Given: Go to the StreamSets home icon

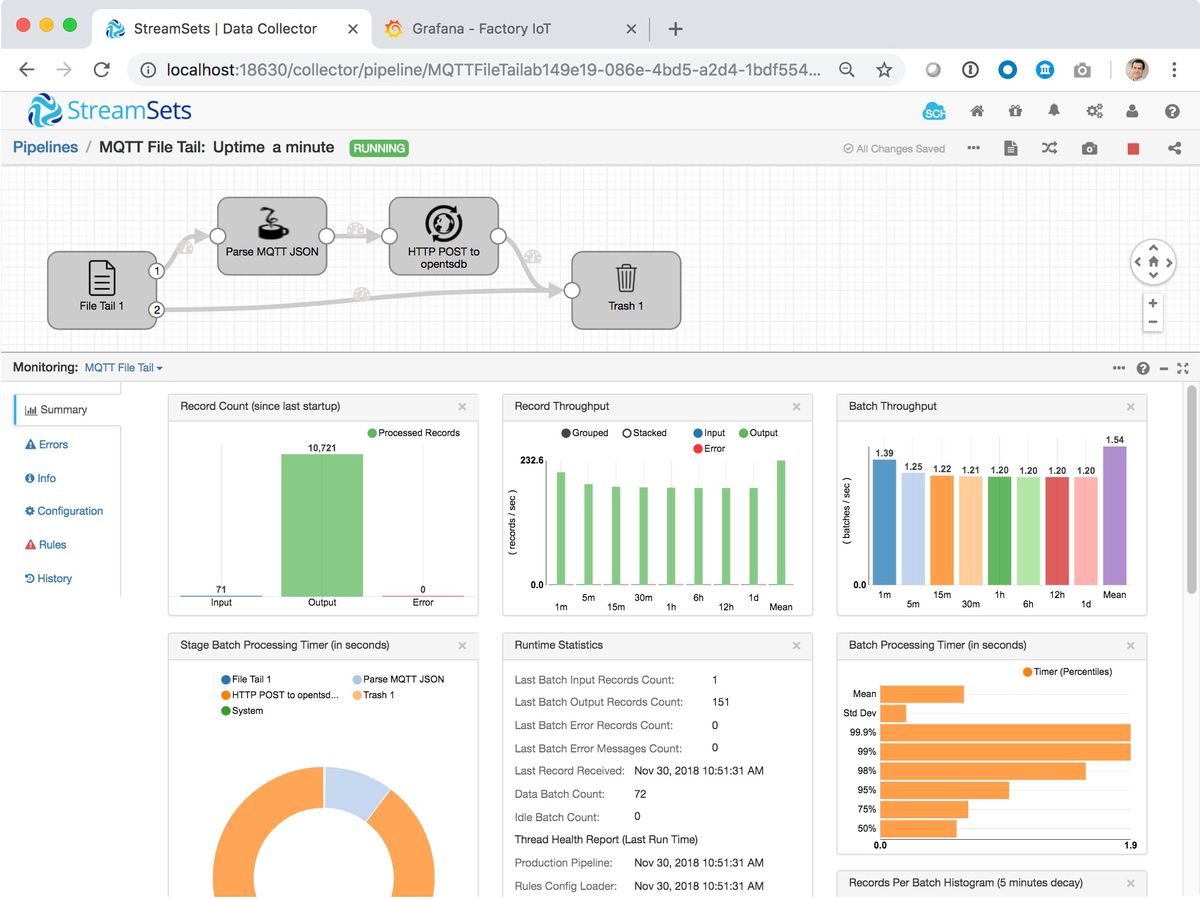Looking at the screenshot, I should click(977, 111).
